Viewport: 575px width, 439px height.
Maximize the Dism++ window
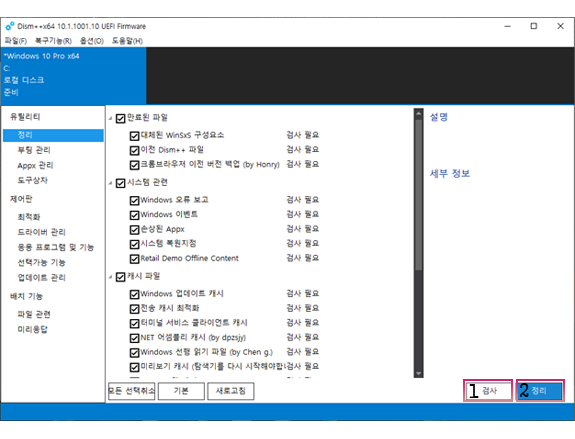(x=534, y=26)
